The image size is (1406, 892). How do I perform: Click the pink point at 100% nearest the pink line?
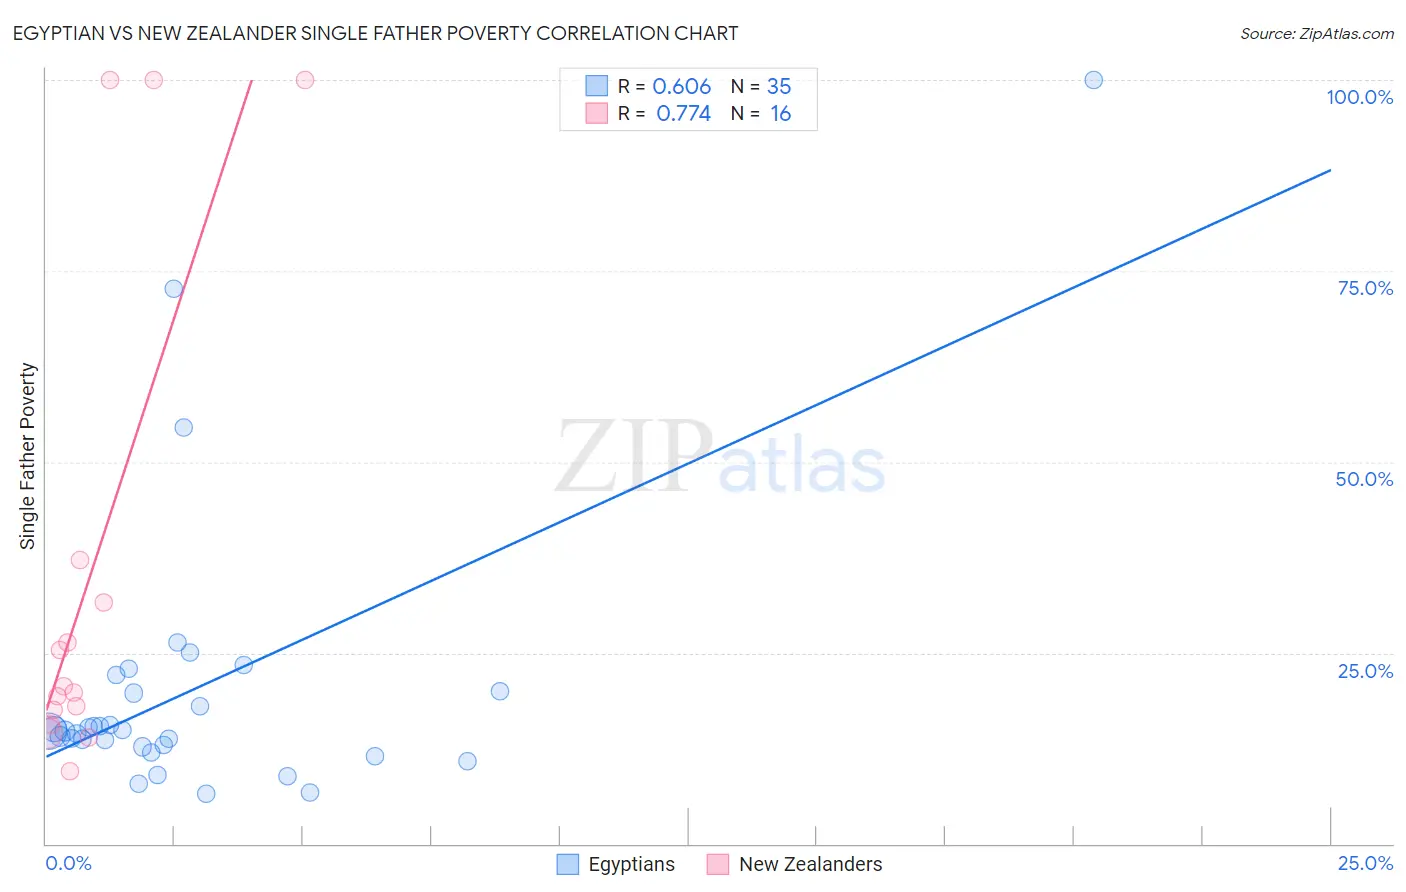[305, 80]
